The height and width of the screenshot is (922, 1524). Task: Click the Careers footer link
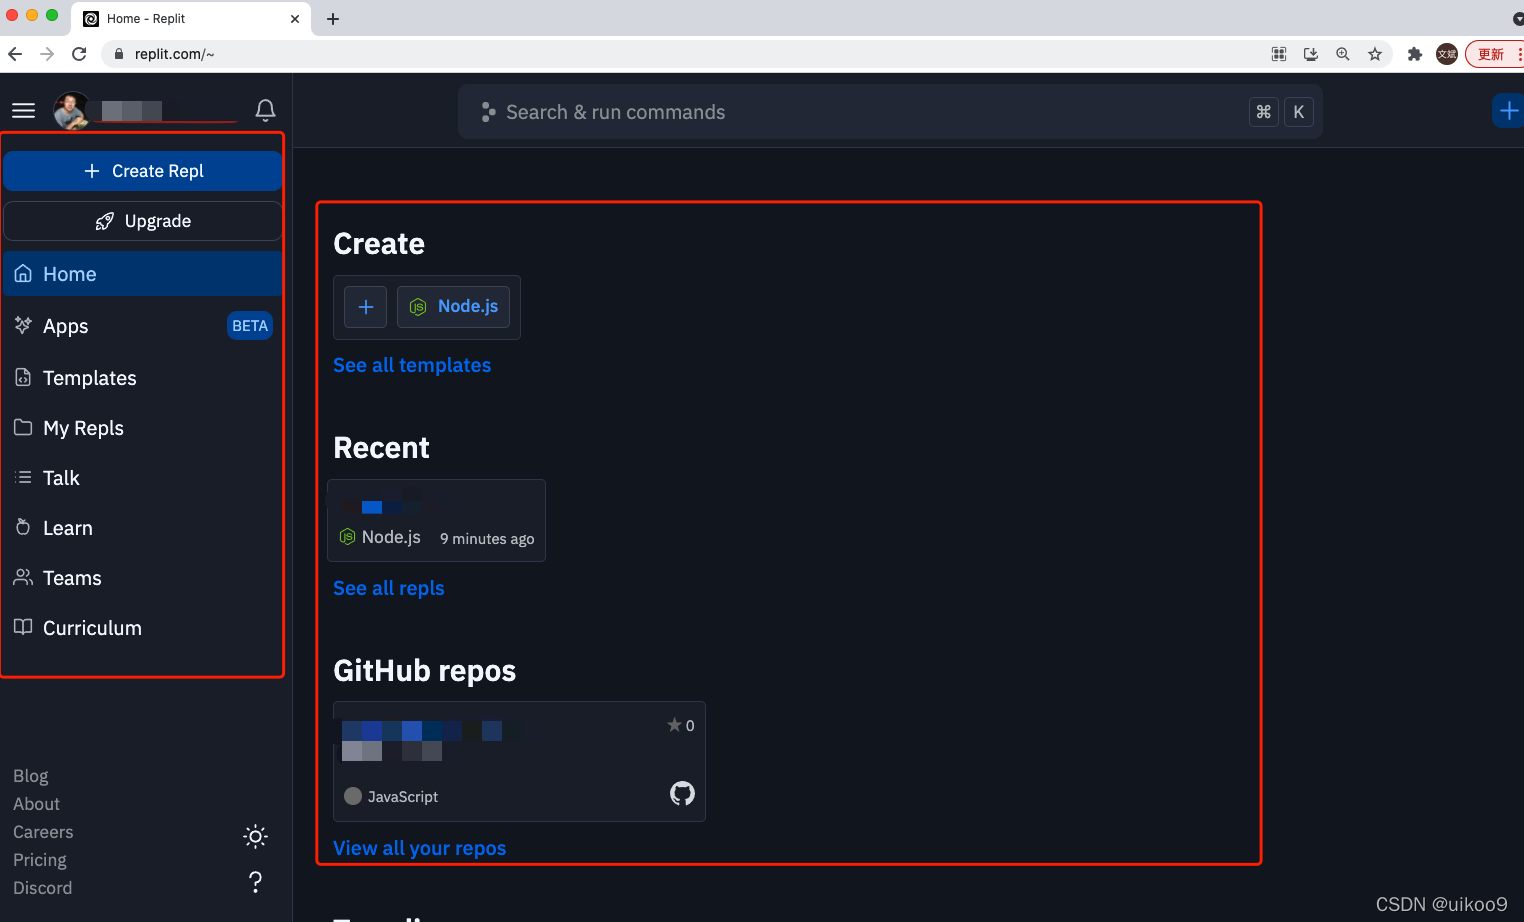[x=43, y=832]
